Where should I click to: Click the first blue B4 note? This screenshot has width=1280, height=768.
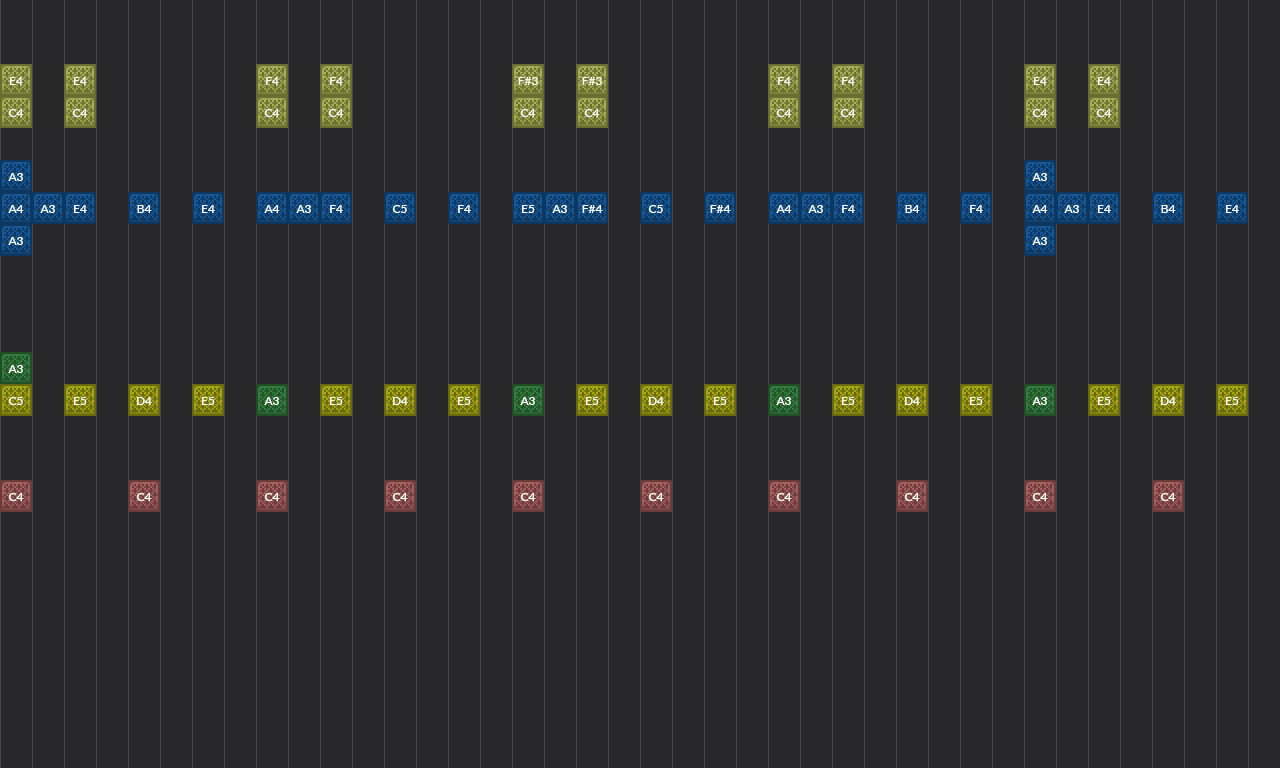pyautogui.click(x=144, y=208)
